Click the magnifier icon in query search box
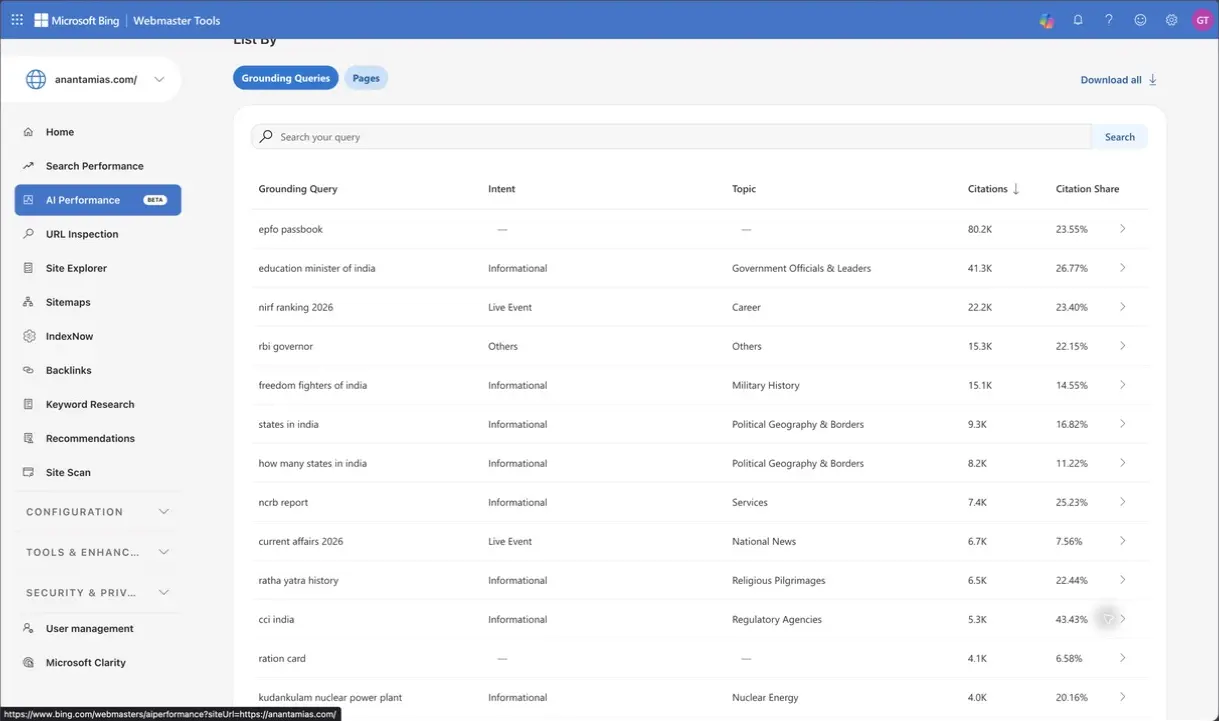 pyautogui.click(x=266, y=136)
